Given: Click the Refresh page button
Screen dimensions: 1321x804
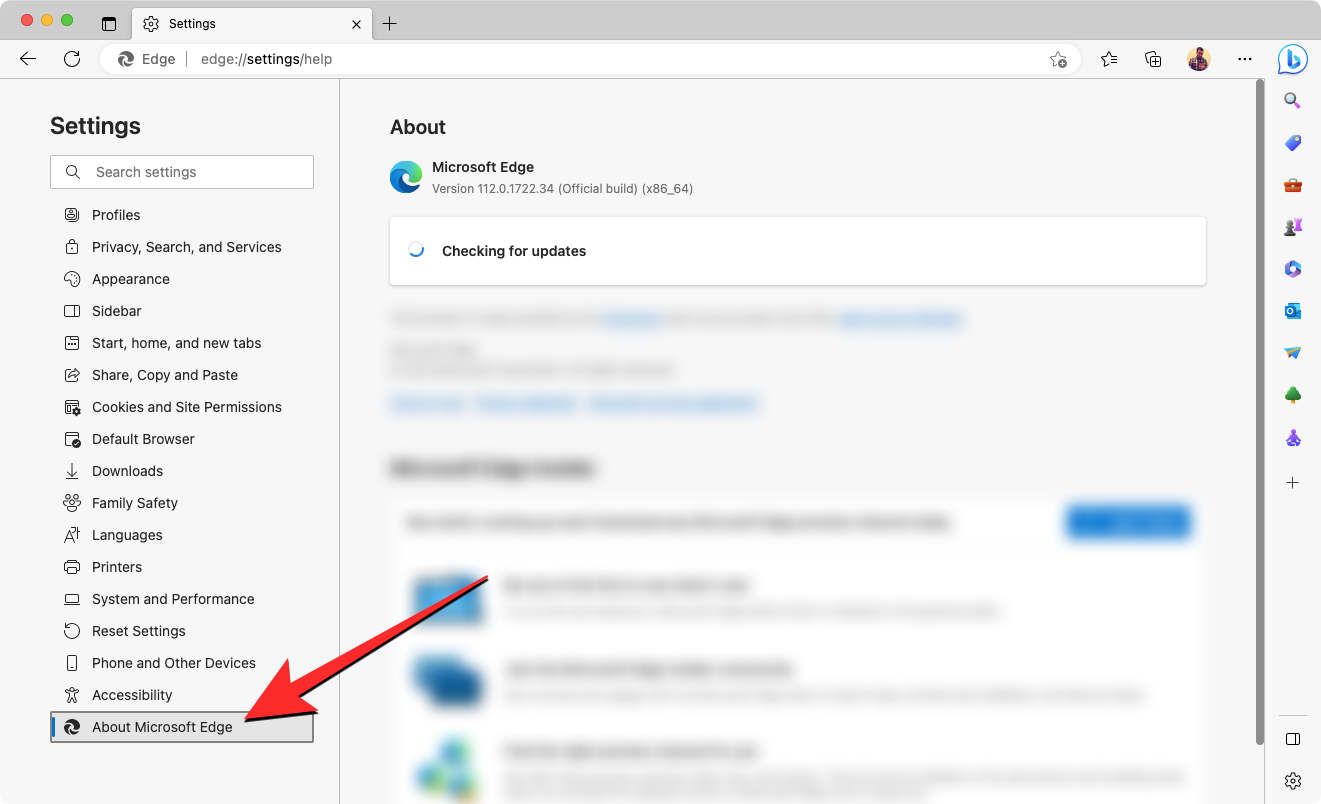Looking at the screenshot, I should [x=72, y=59].
